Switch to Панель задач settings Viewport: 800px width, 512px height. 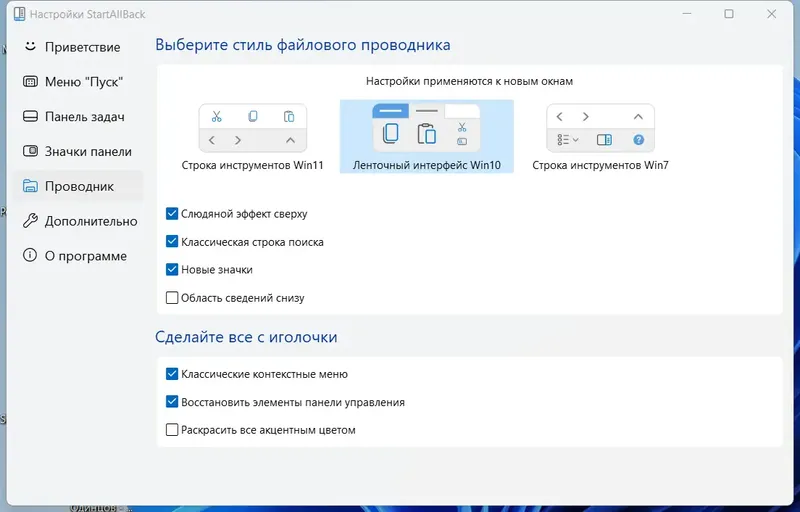[x=78, y=117]
